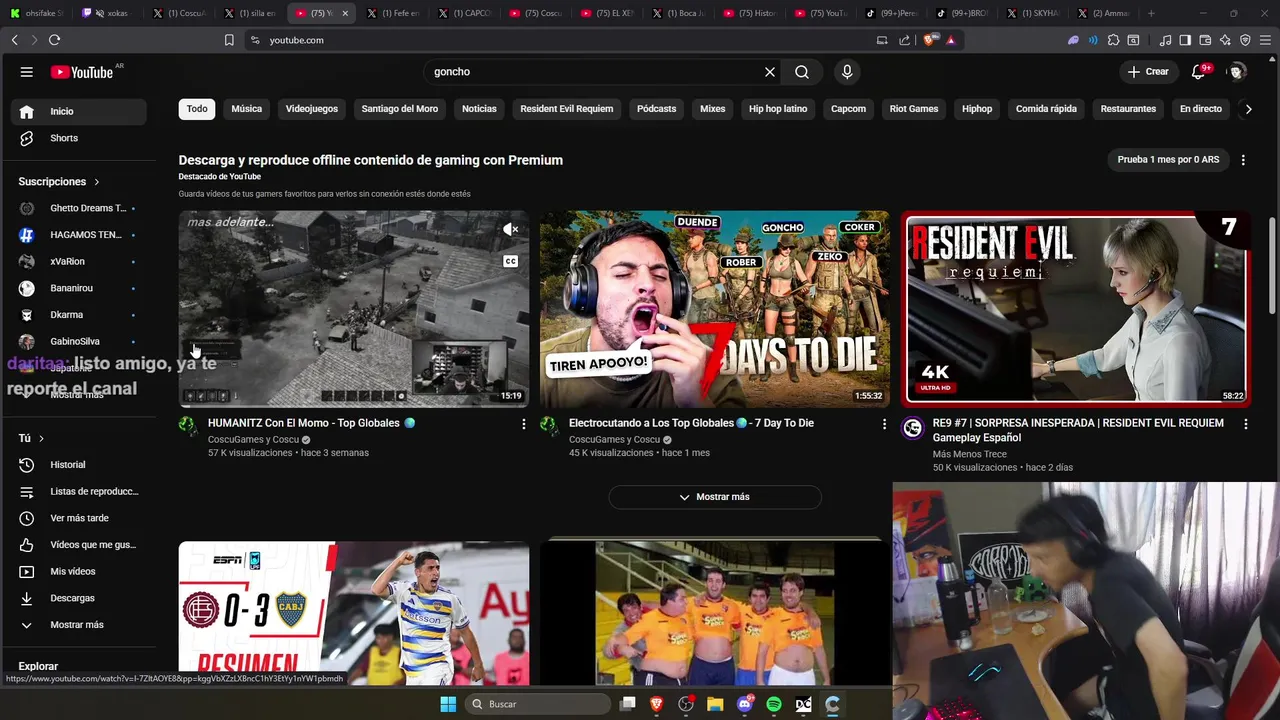Open the account avatar menu

click(1238, 72)
